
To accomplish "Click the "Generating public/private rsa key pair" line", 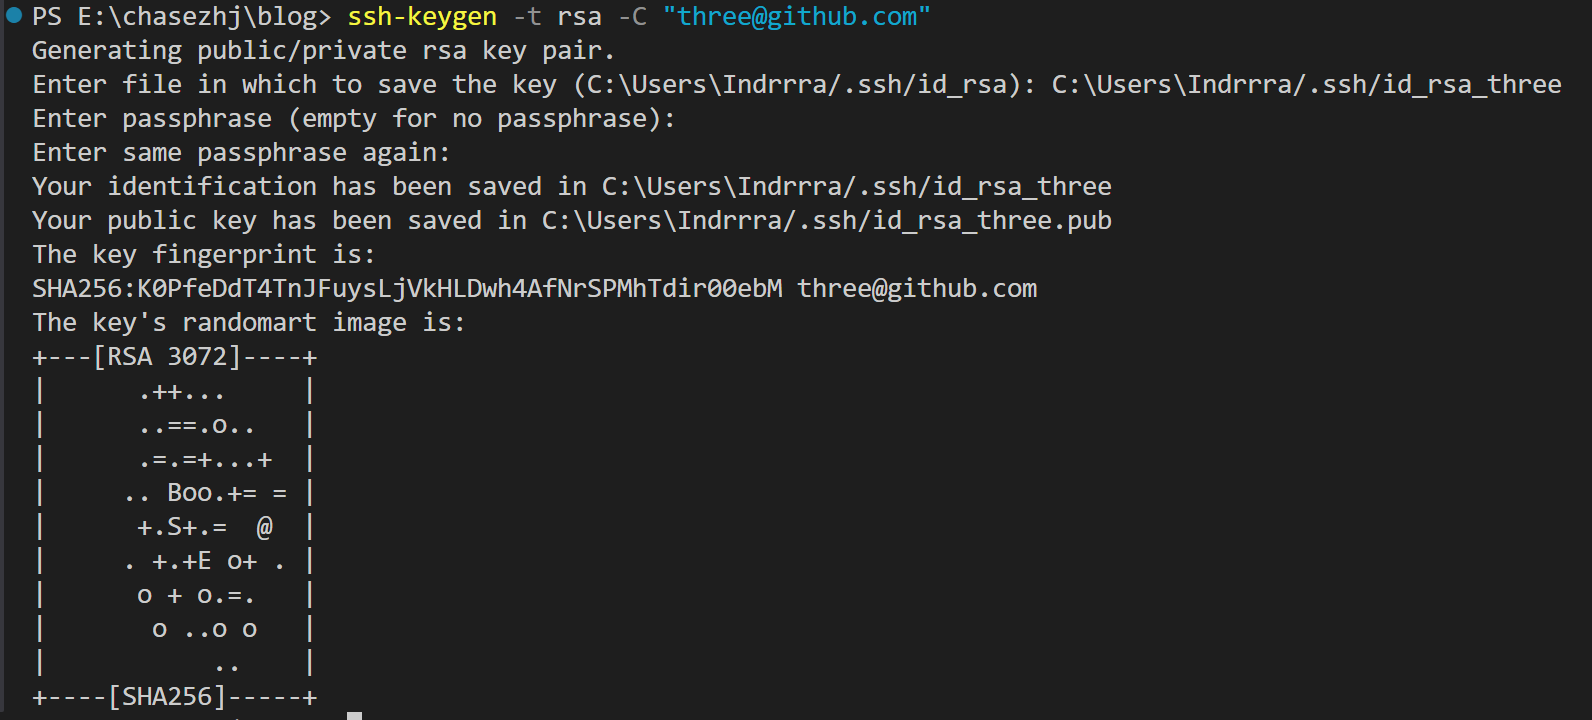I will (x=324, y=51).
